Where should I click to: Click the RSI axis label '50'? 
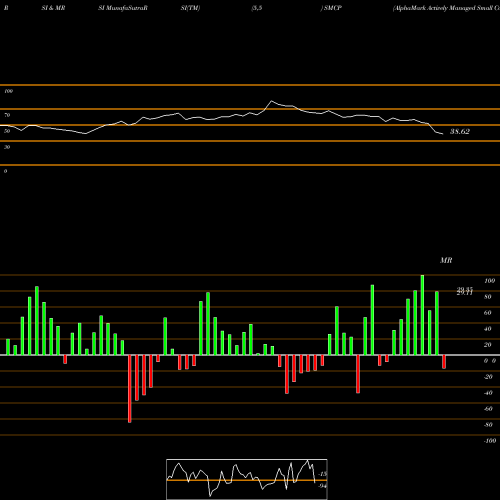pos(7,131)
